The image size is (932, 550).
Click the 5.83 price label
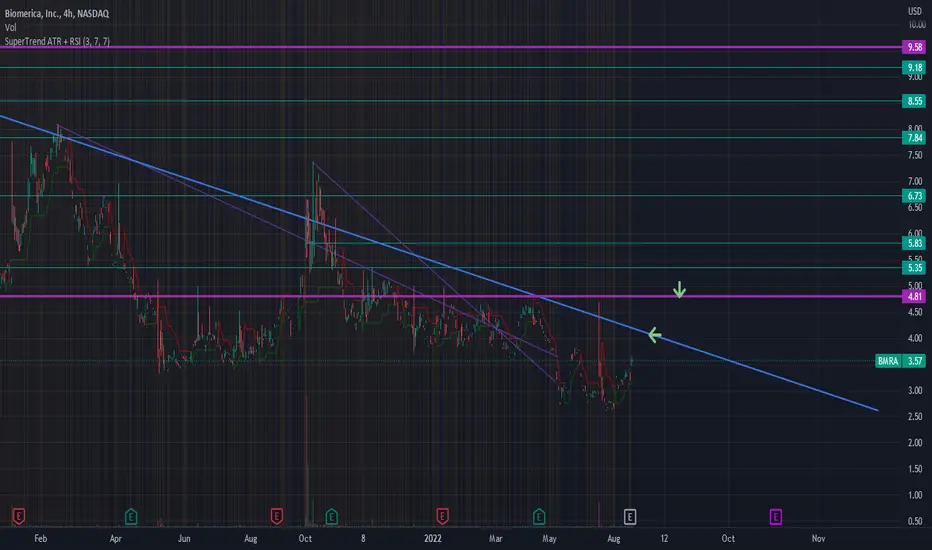(x=914, y=243)
